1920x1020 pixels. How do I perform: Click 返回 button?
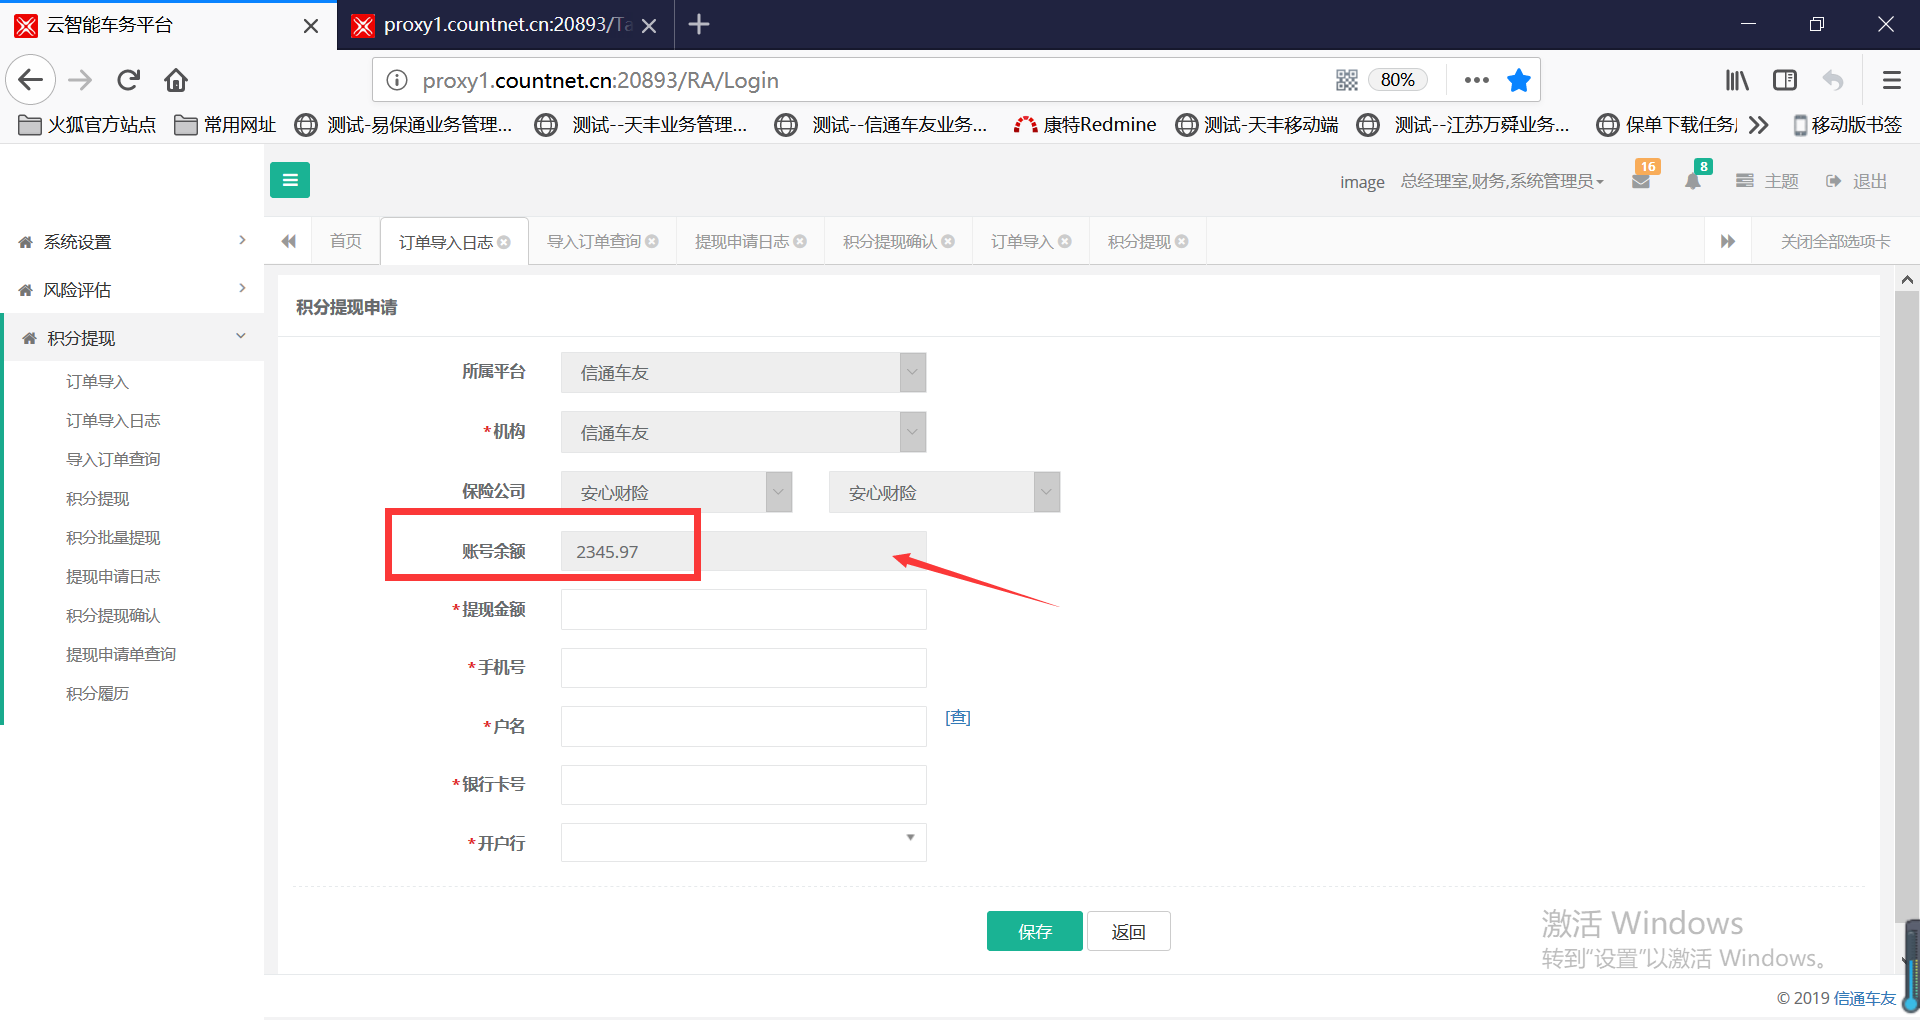pyautogui.click(x=1128, y=931)
